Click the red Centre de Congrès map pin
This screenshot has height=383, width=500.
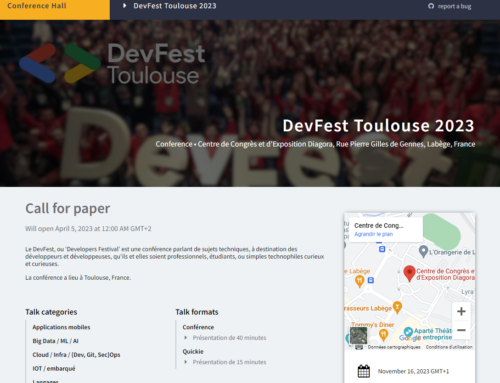click(x=409, y=274)
